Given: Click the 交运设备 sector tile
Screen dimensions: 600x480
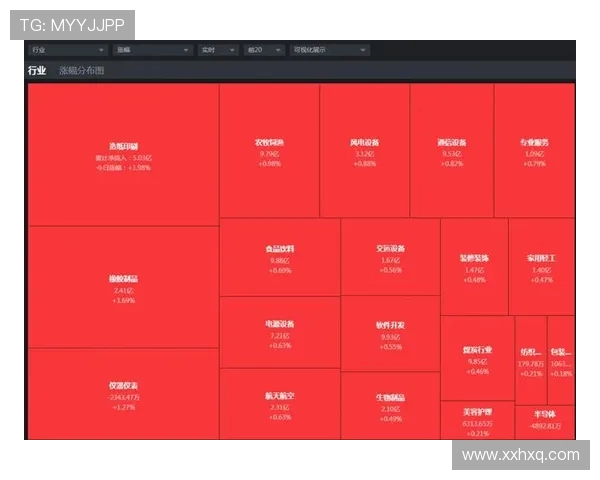Looking at the screenshot, I should 390,257.
